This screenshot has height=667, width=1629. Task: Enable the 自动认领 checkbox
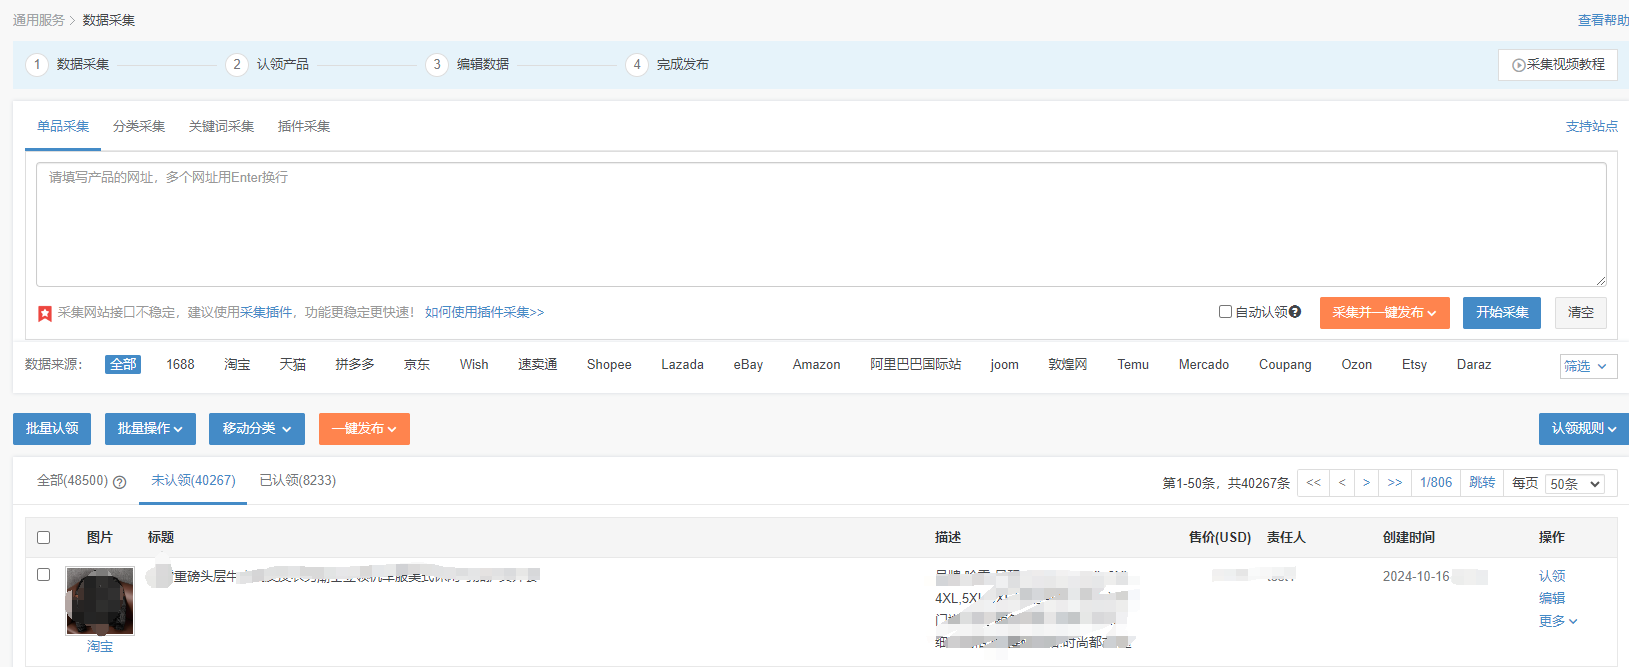tap(1225, 312)
